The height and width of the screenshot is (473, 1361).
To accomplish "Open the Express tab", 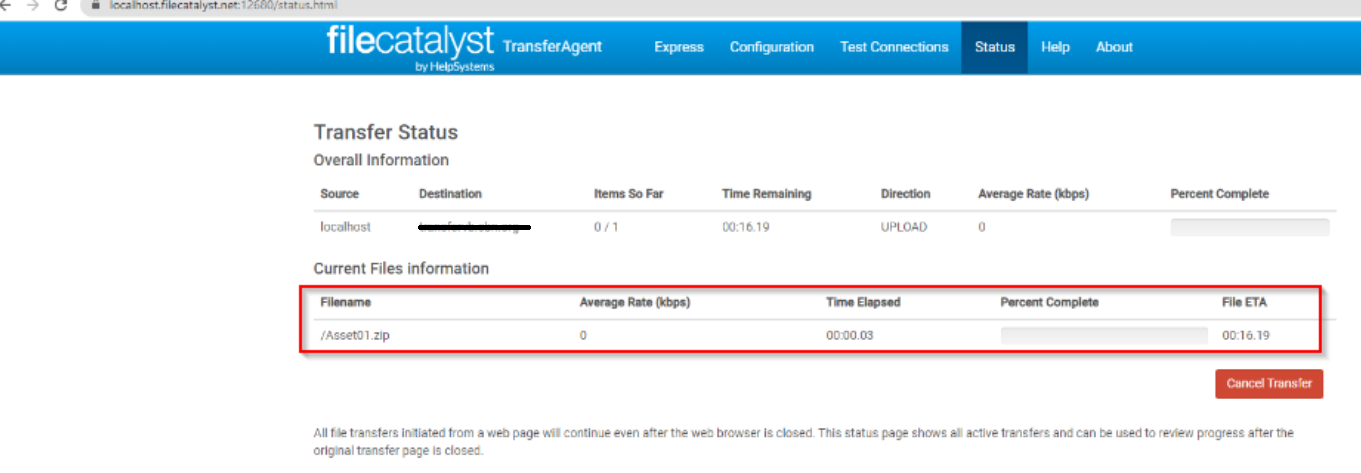I will coord(679,47).
